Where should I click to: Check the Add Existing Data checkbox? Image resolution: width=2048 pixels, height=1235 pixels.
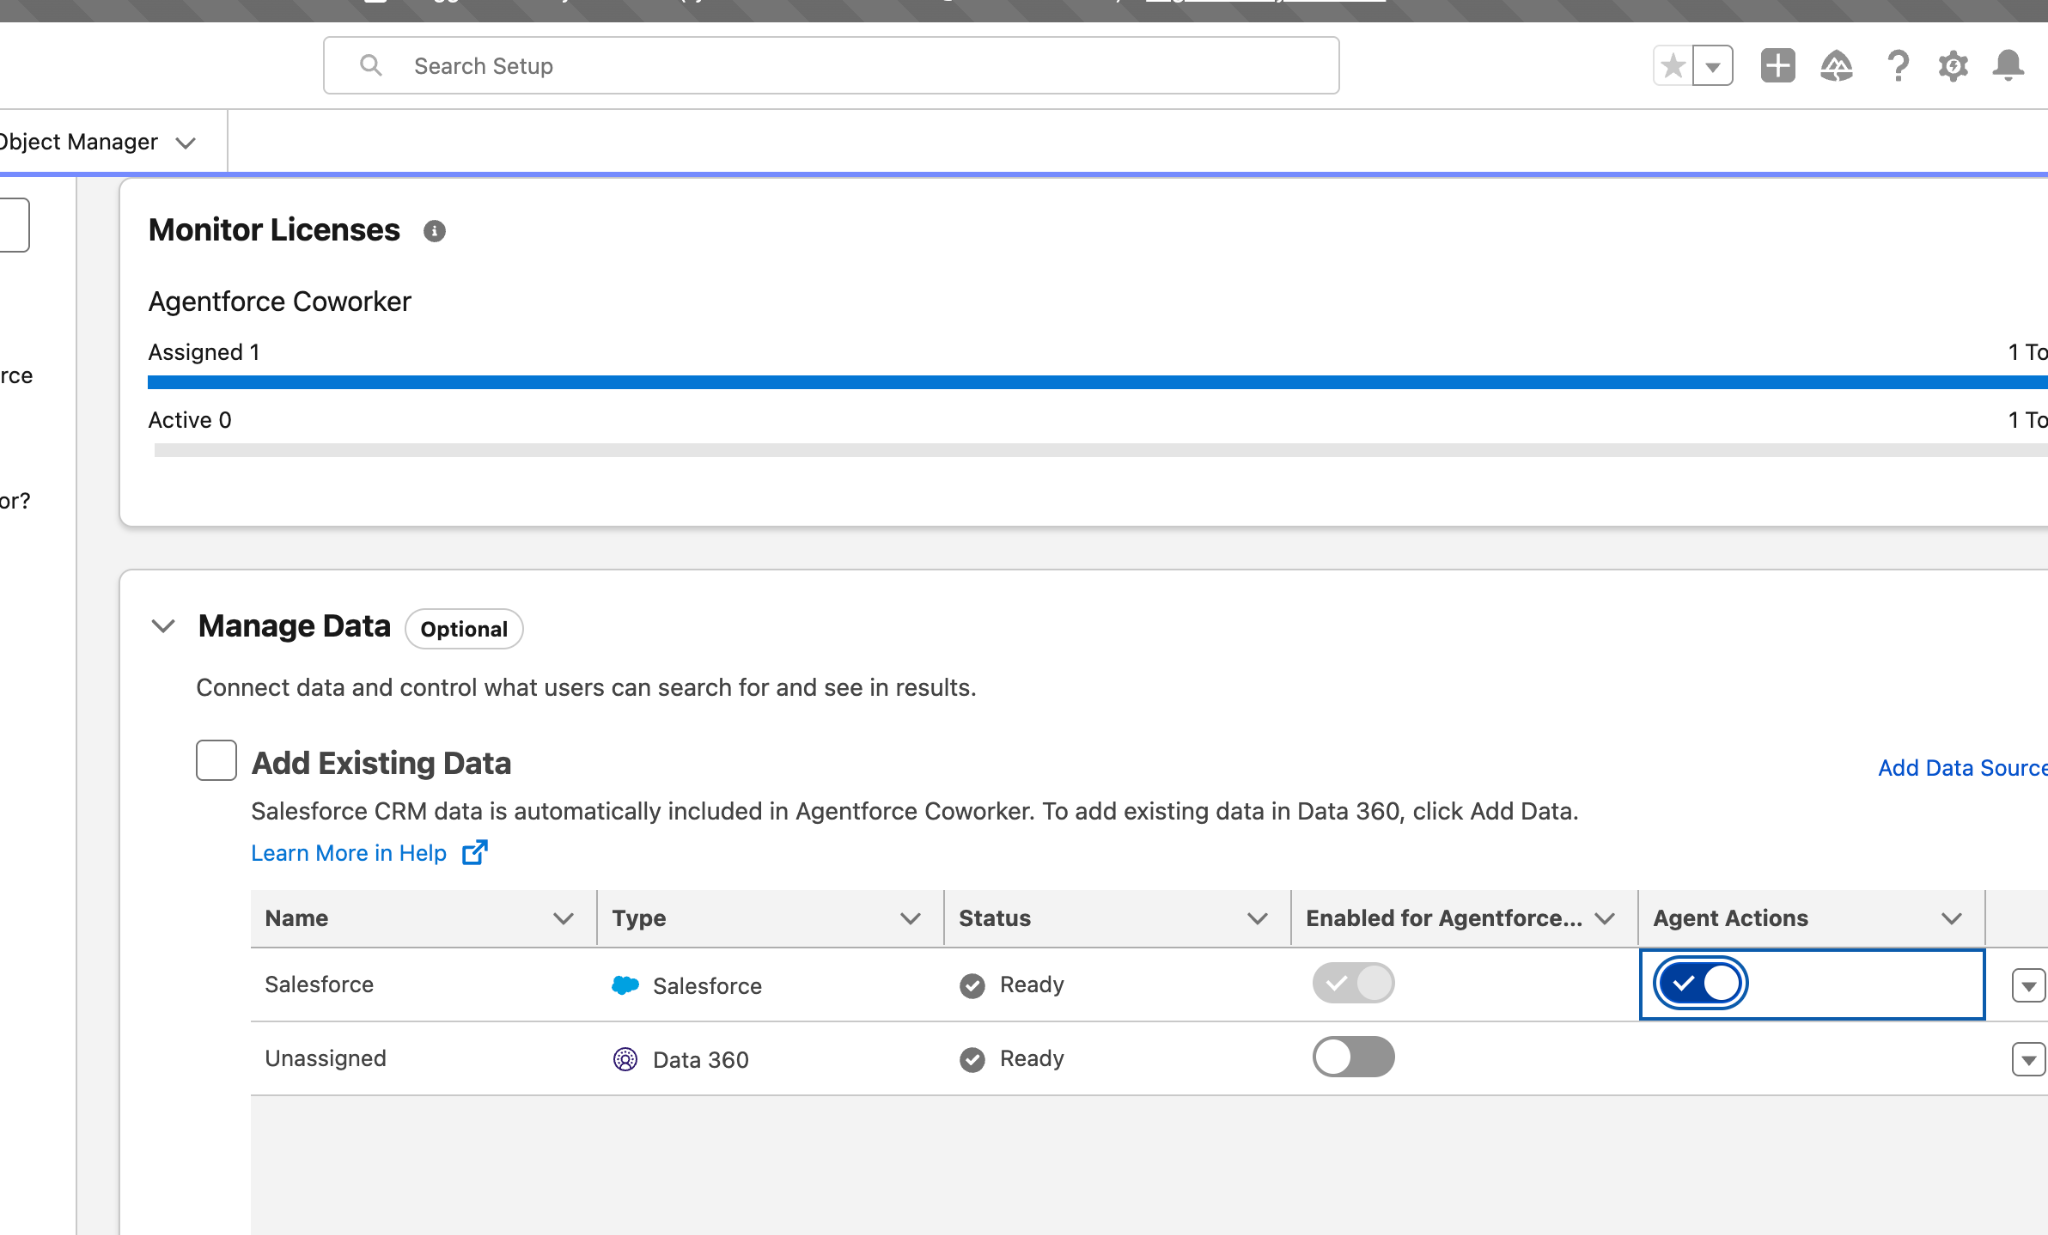coord(216,760)
